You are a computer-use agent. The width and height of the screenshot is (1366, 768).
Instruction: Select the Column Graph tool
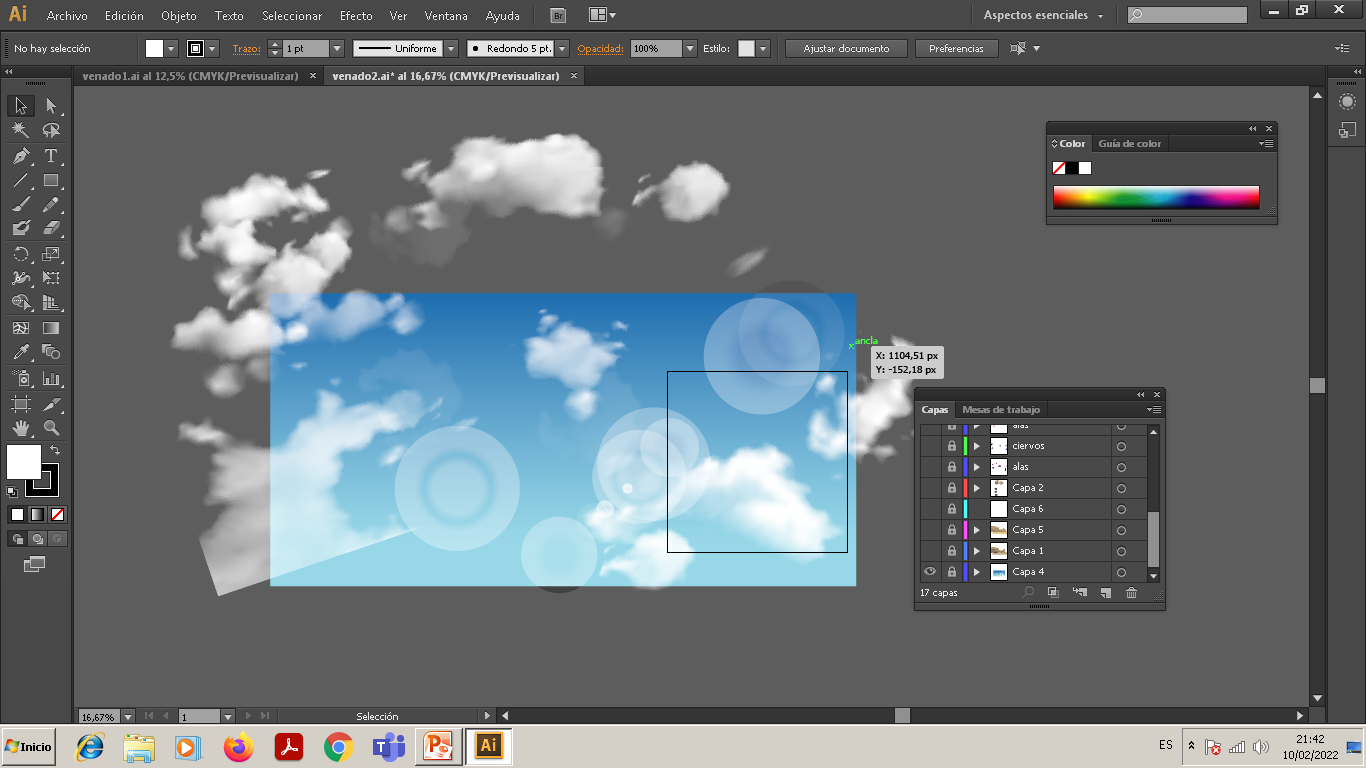tap(51, 379)
